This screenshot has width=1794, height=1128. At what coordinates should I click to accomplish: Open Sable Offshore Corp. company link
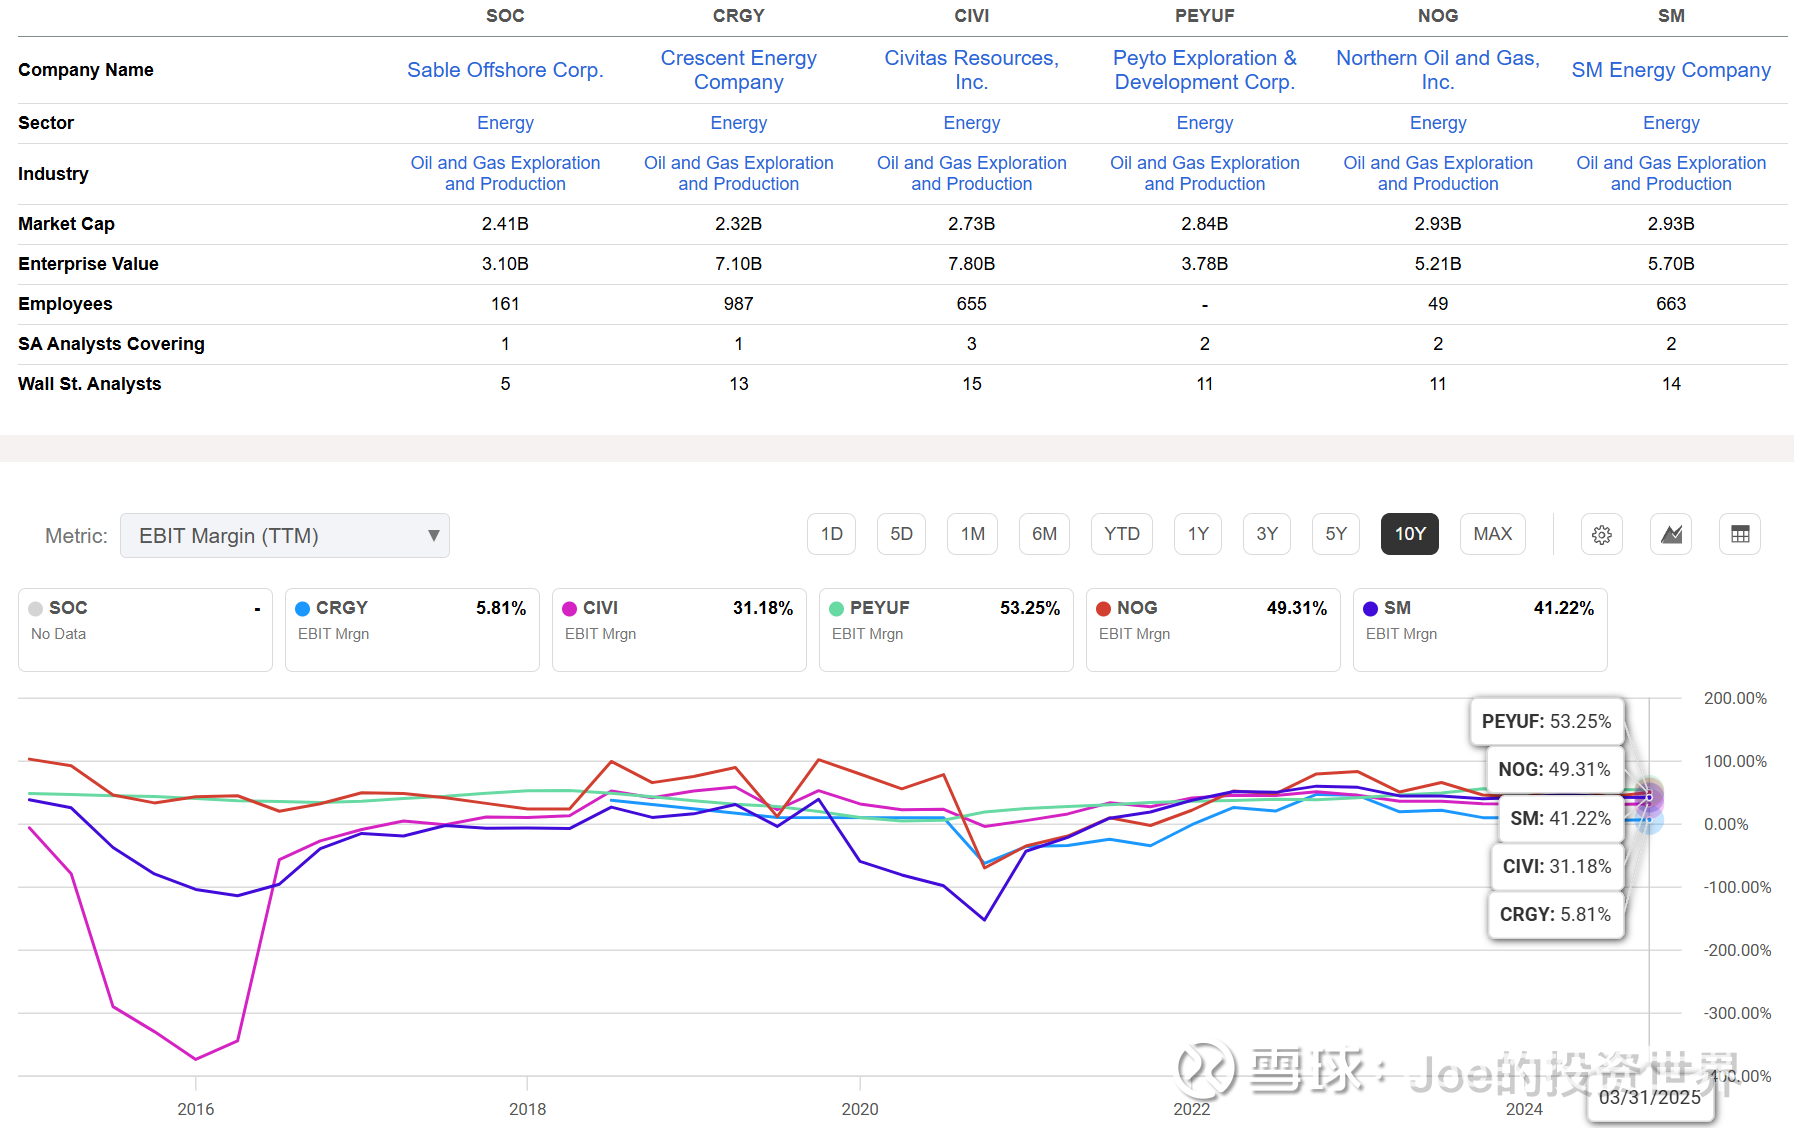[505, 70]
